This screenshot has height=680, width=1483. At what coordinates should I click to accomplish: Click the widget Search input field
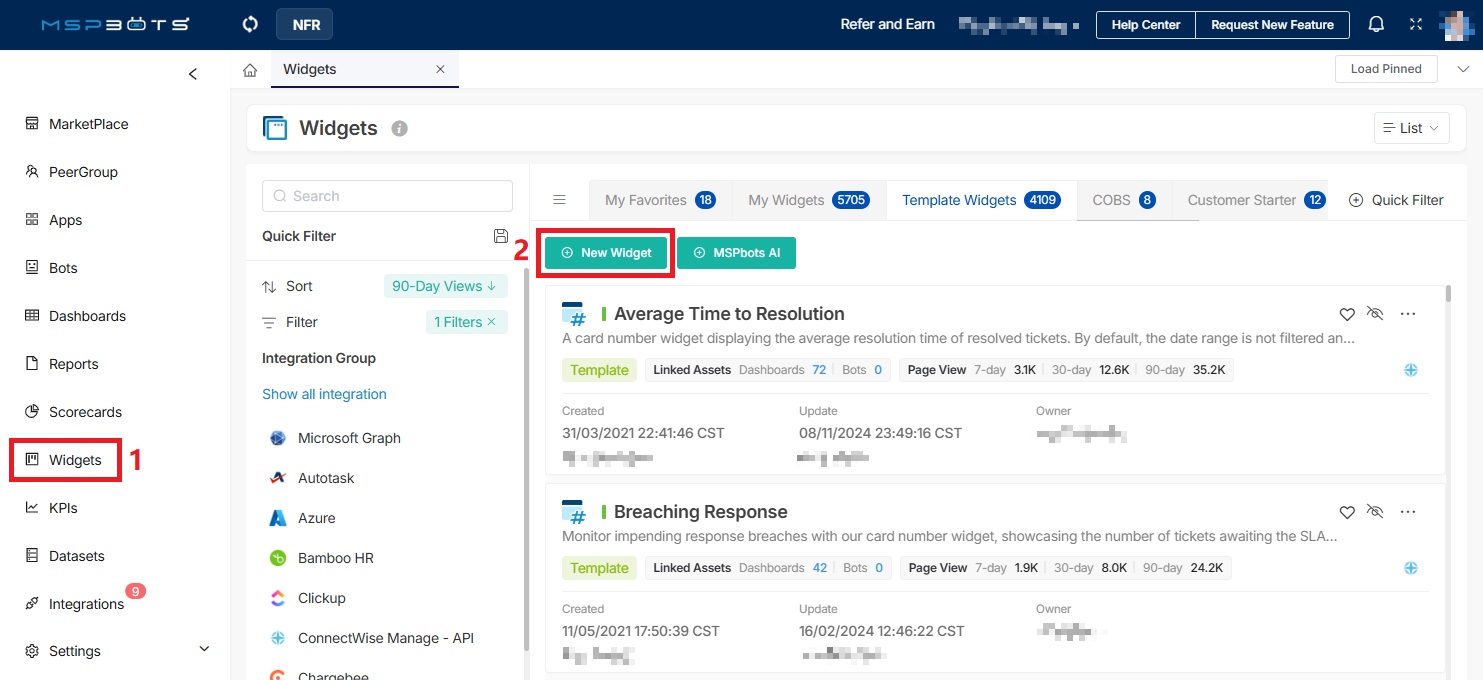(x=387, y=196)
